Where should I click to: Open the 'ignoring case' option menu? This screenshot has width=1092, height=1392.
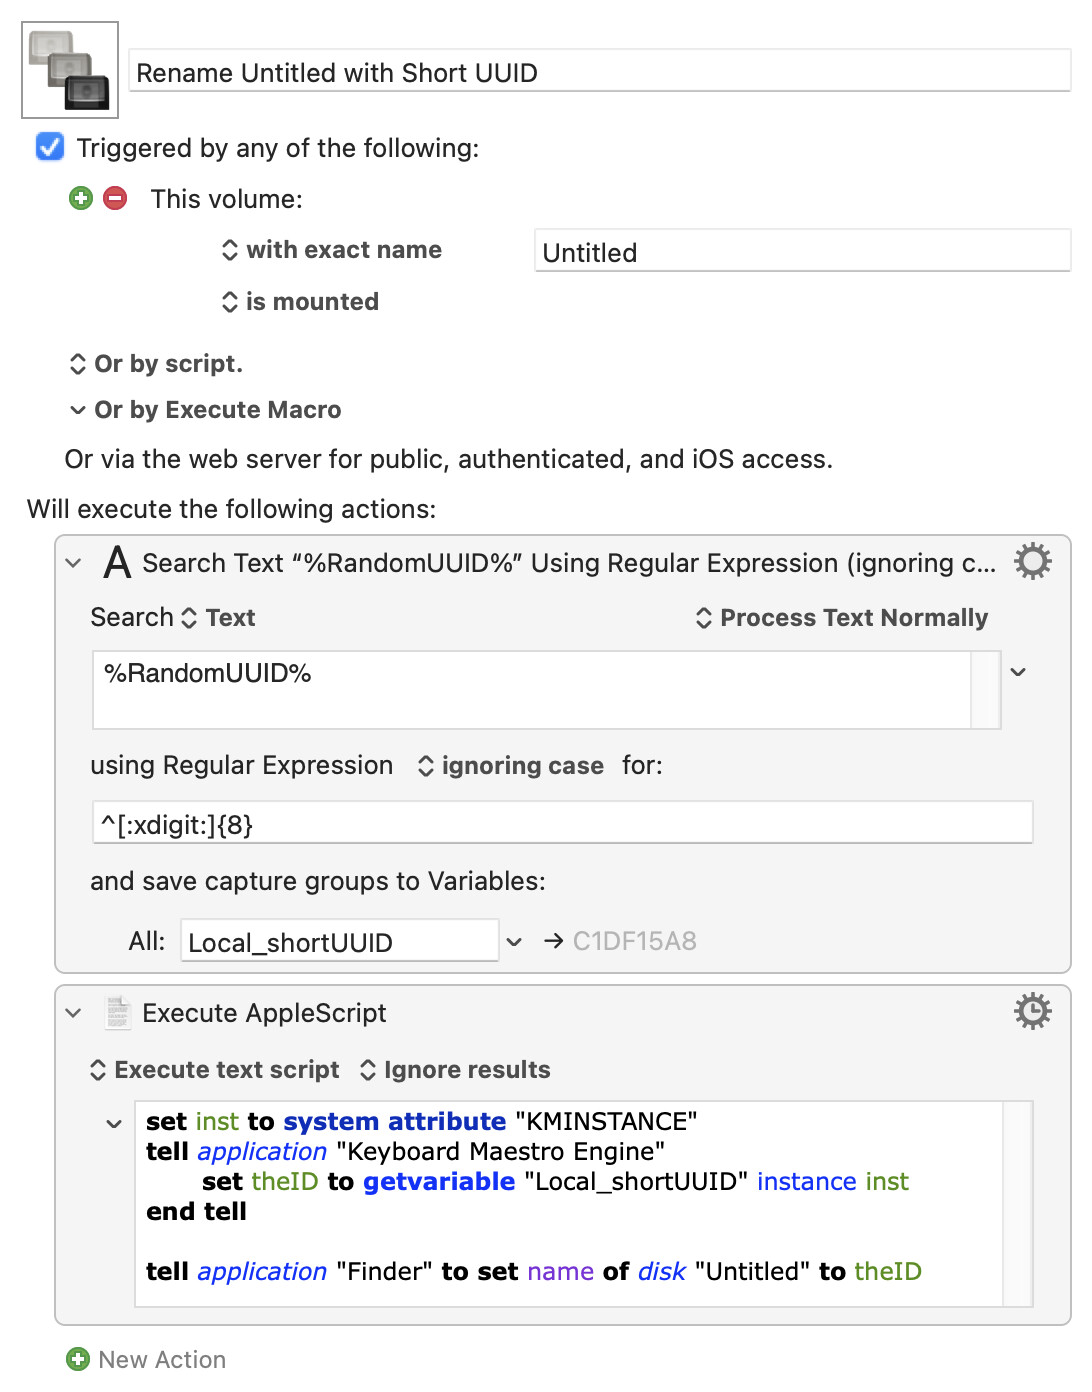(510, 766)
